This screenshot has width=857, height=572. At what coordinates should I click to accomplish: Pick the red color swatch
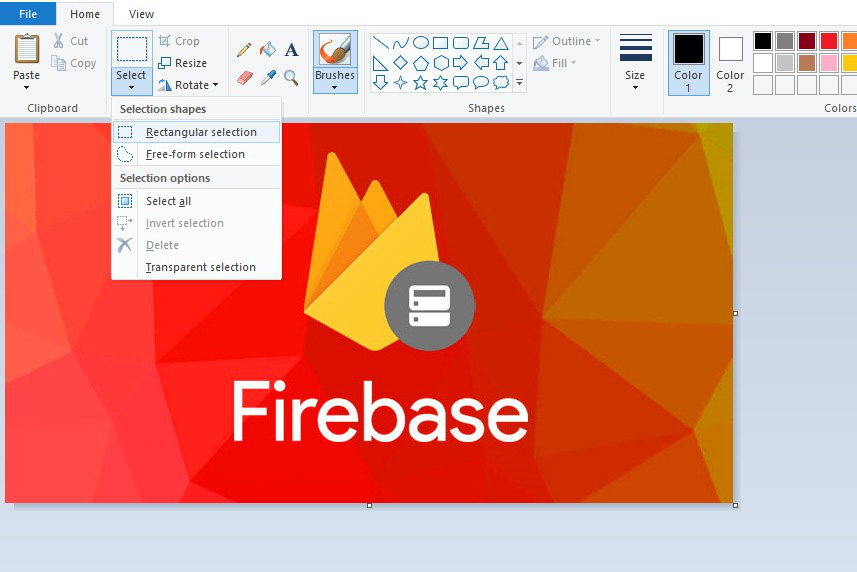829,41
